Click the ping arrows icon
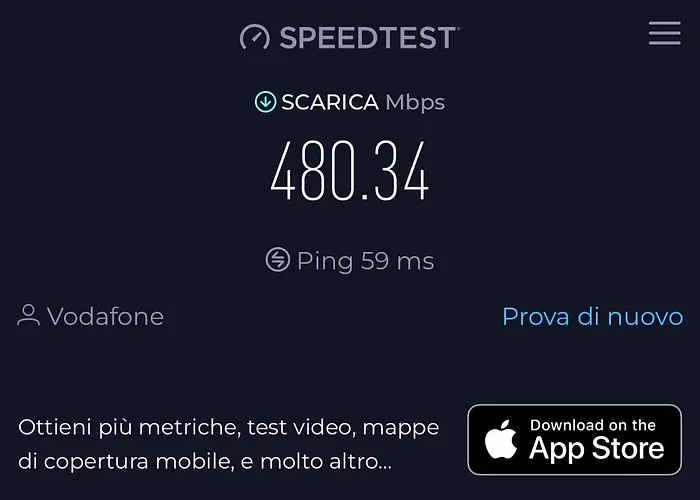This screenshot has width=700, height=500. [x=278, y=259]
